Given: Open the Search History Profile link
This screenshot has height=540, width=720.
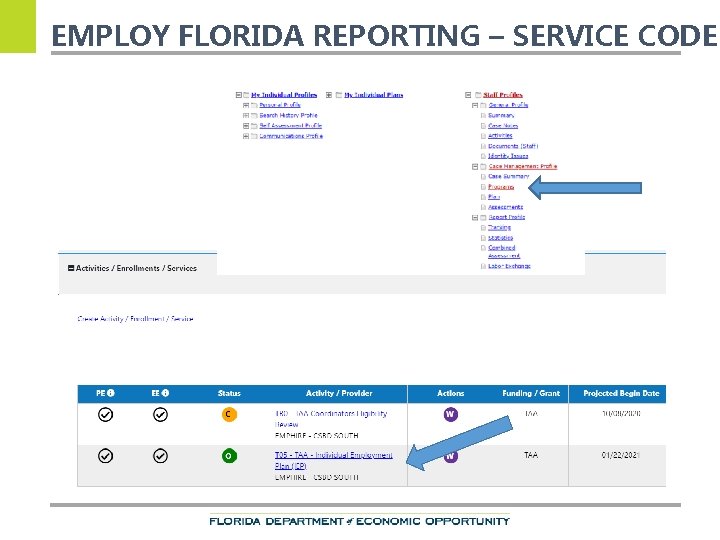Looking at the screenshot, I should tap(288, 116).
